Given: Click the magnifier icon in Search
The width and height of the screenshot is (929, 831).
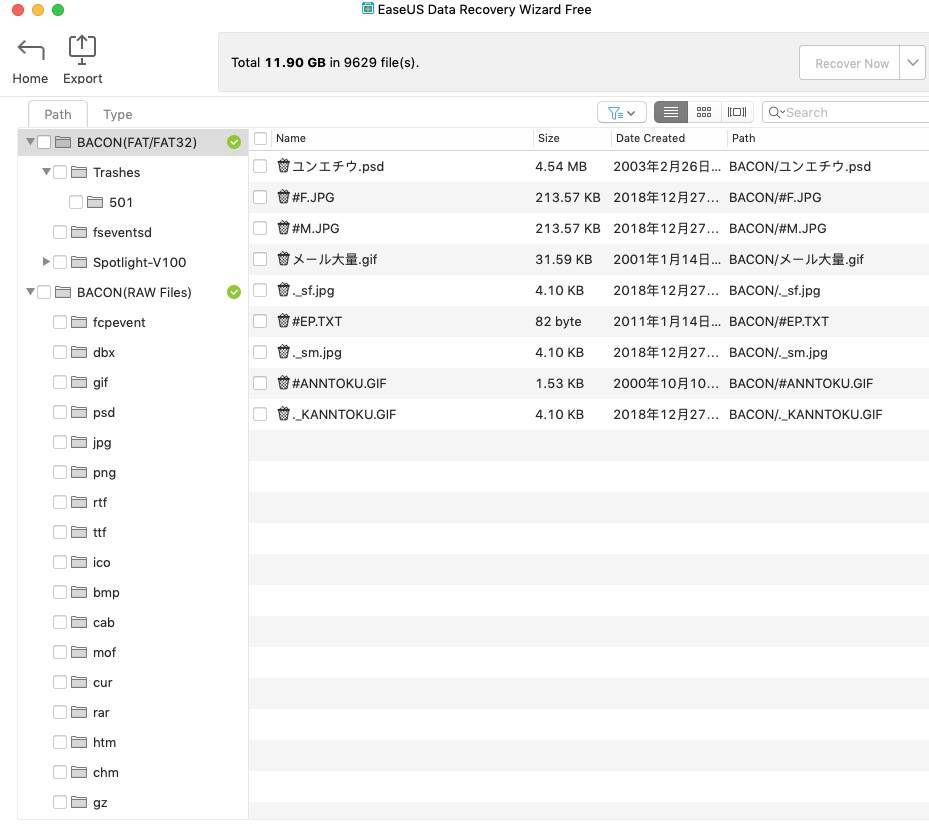Looking at the screenshot, I should [774, 112].
